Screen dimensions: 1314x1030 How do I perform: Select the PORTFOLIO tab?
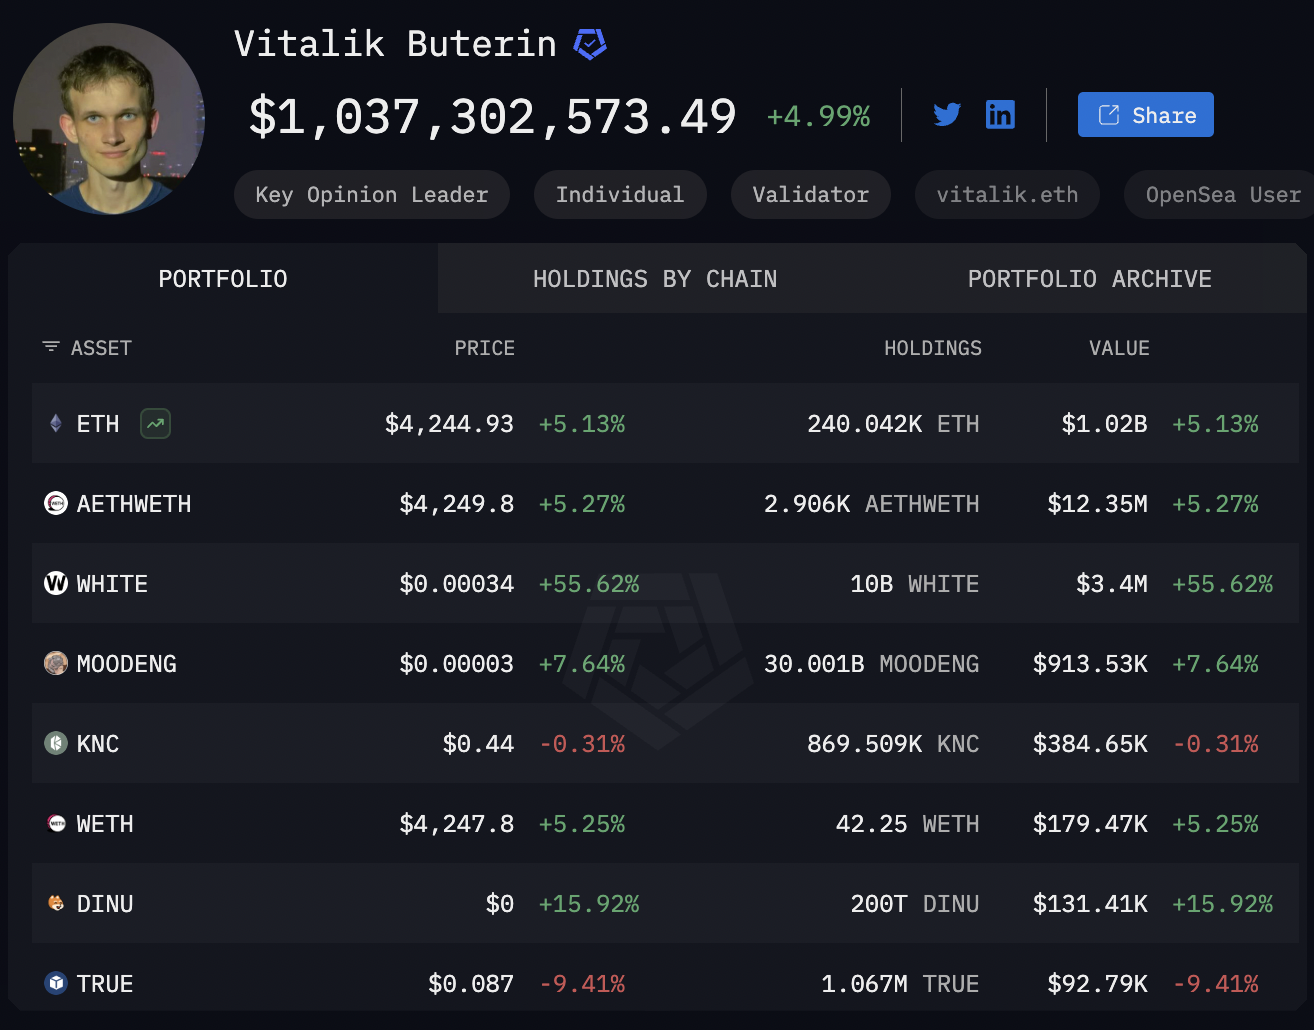tap(222, 278)
